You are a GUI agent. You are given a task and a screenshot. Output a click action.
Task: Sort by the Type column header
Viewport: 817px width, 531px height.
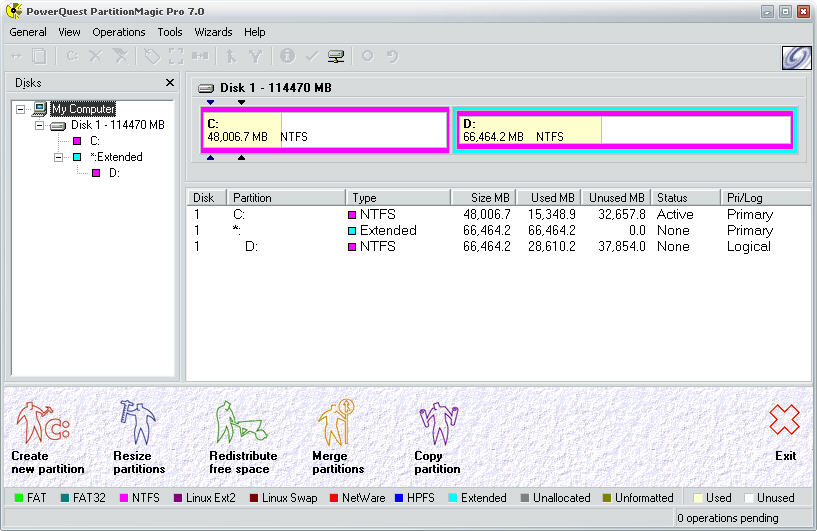(398, 198)
